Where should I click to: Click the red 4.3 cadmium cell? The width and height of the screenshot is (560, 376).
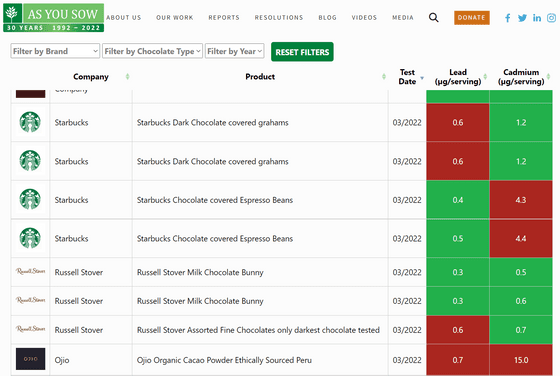pos(521,200)
